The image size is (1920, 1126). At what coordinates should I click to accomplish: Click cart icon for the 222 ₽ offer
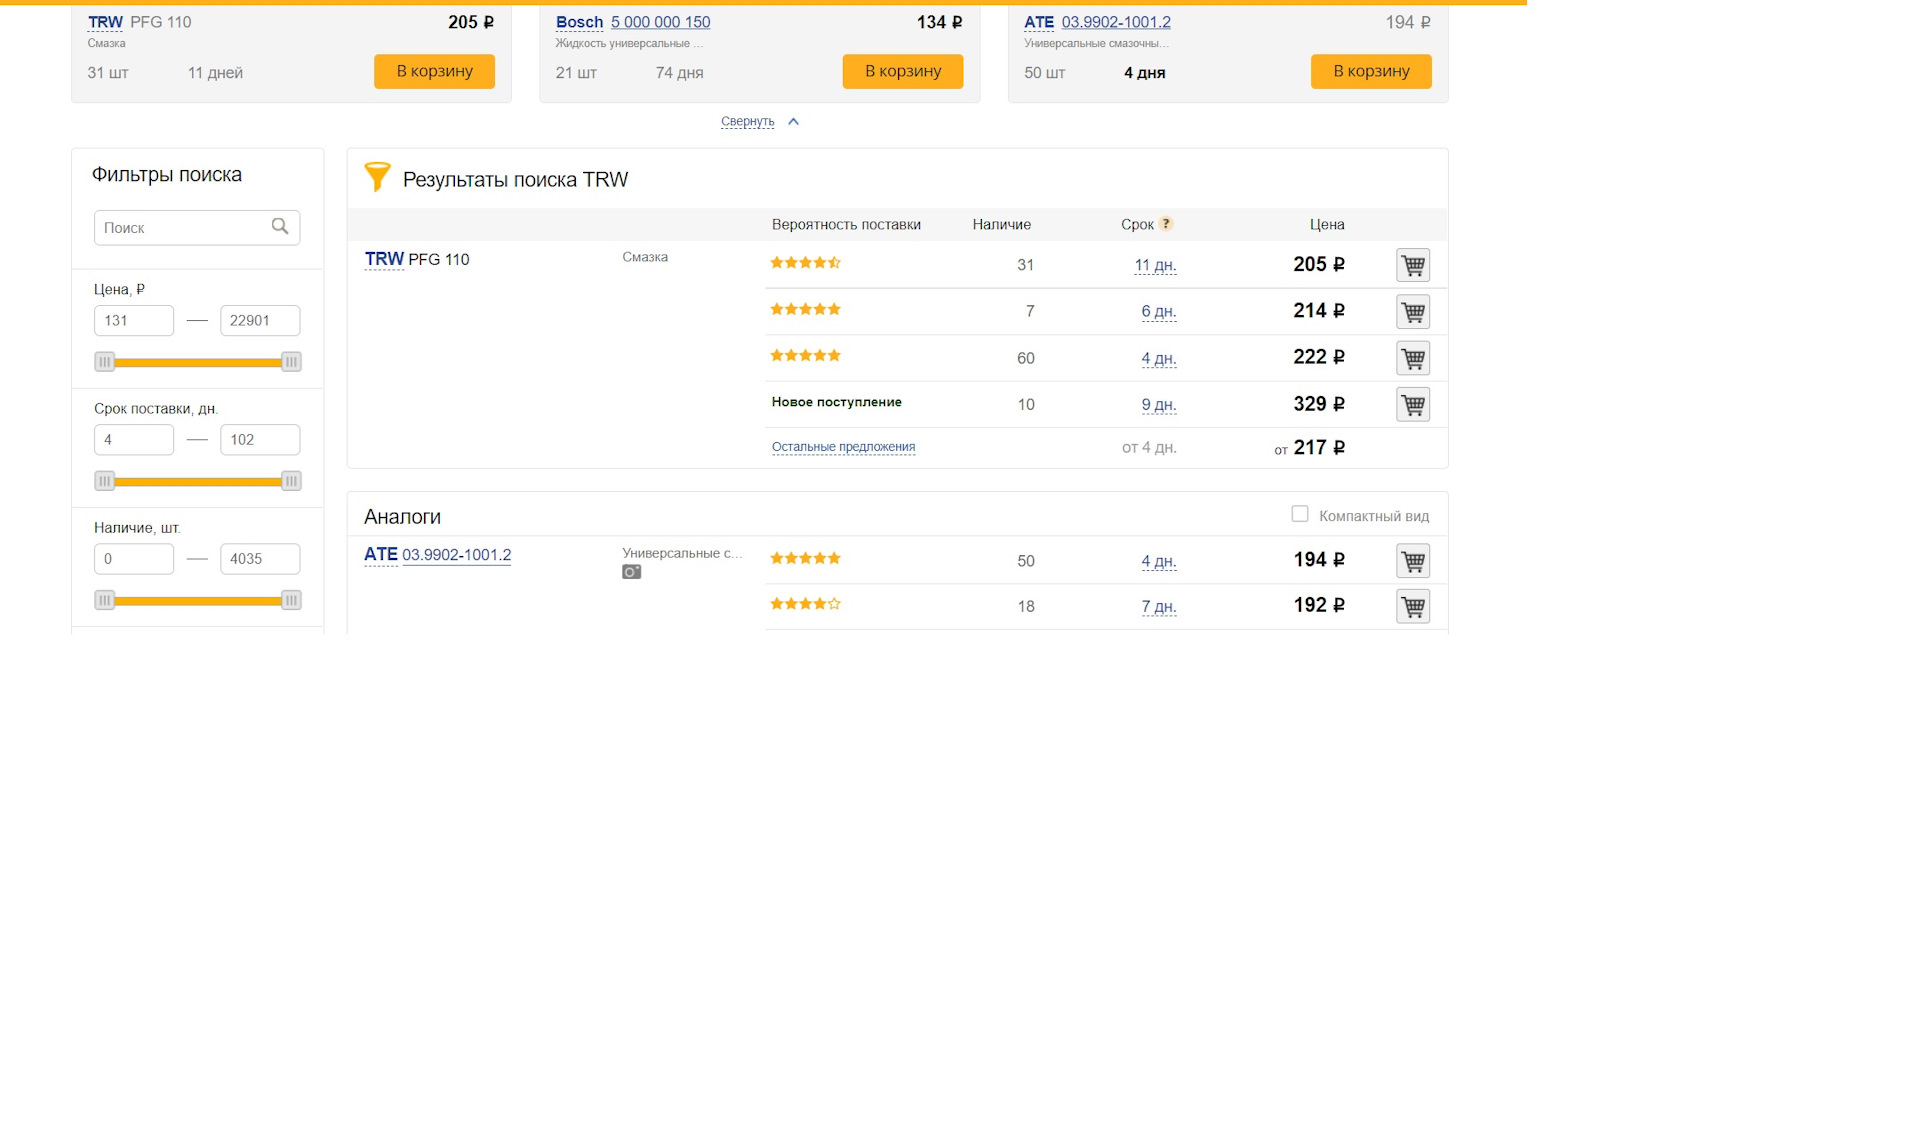(x=1412, y=358)
